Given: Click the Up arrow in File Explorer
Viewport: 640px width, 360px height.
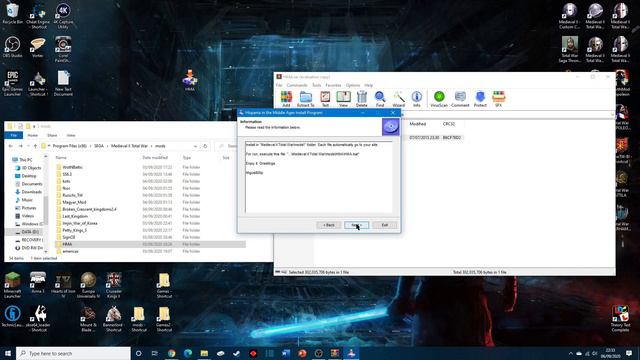Looking at the screenshot, I should 36,146.
